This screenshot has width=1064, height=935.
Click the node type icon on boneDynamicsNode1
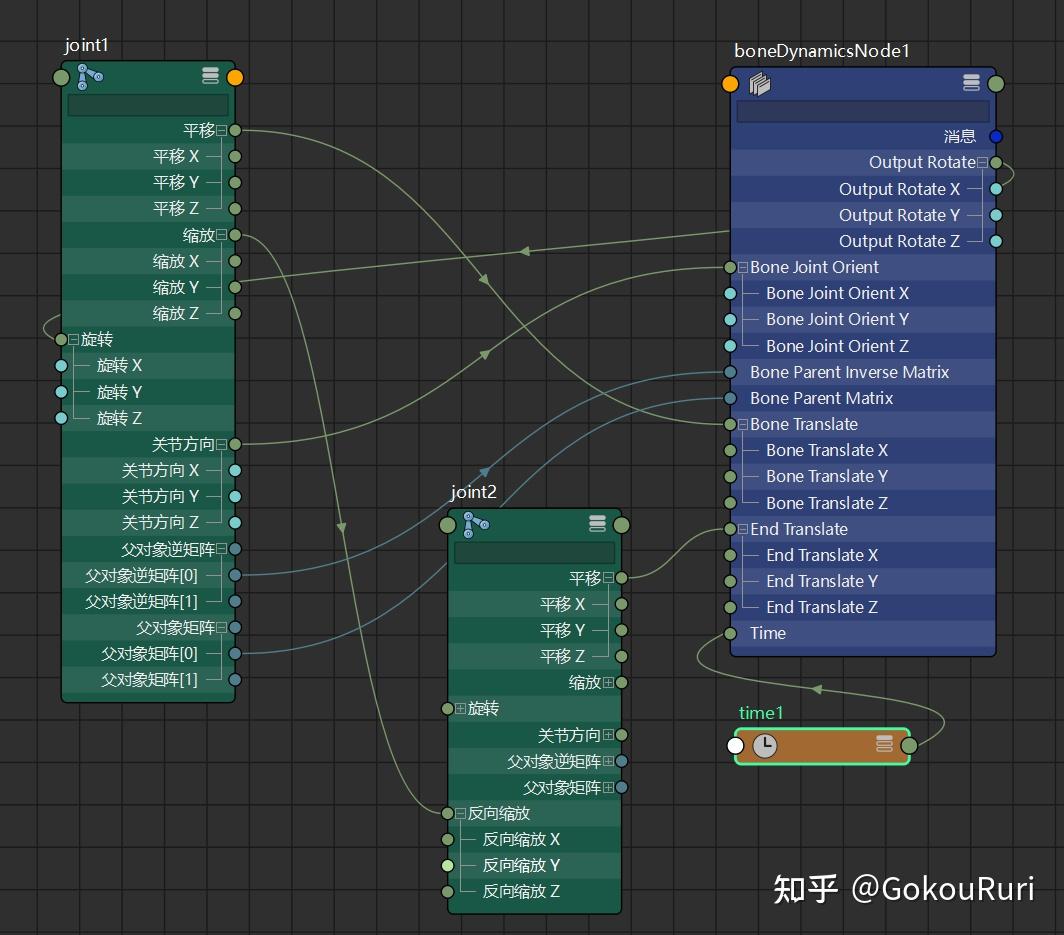(x=760, y=84)
